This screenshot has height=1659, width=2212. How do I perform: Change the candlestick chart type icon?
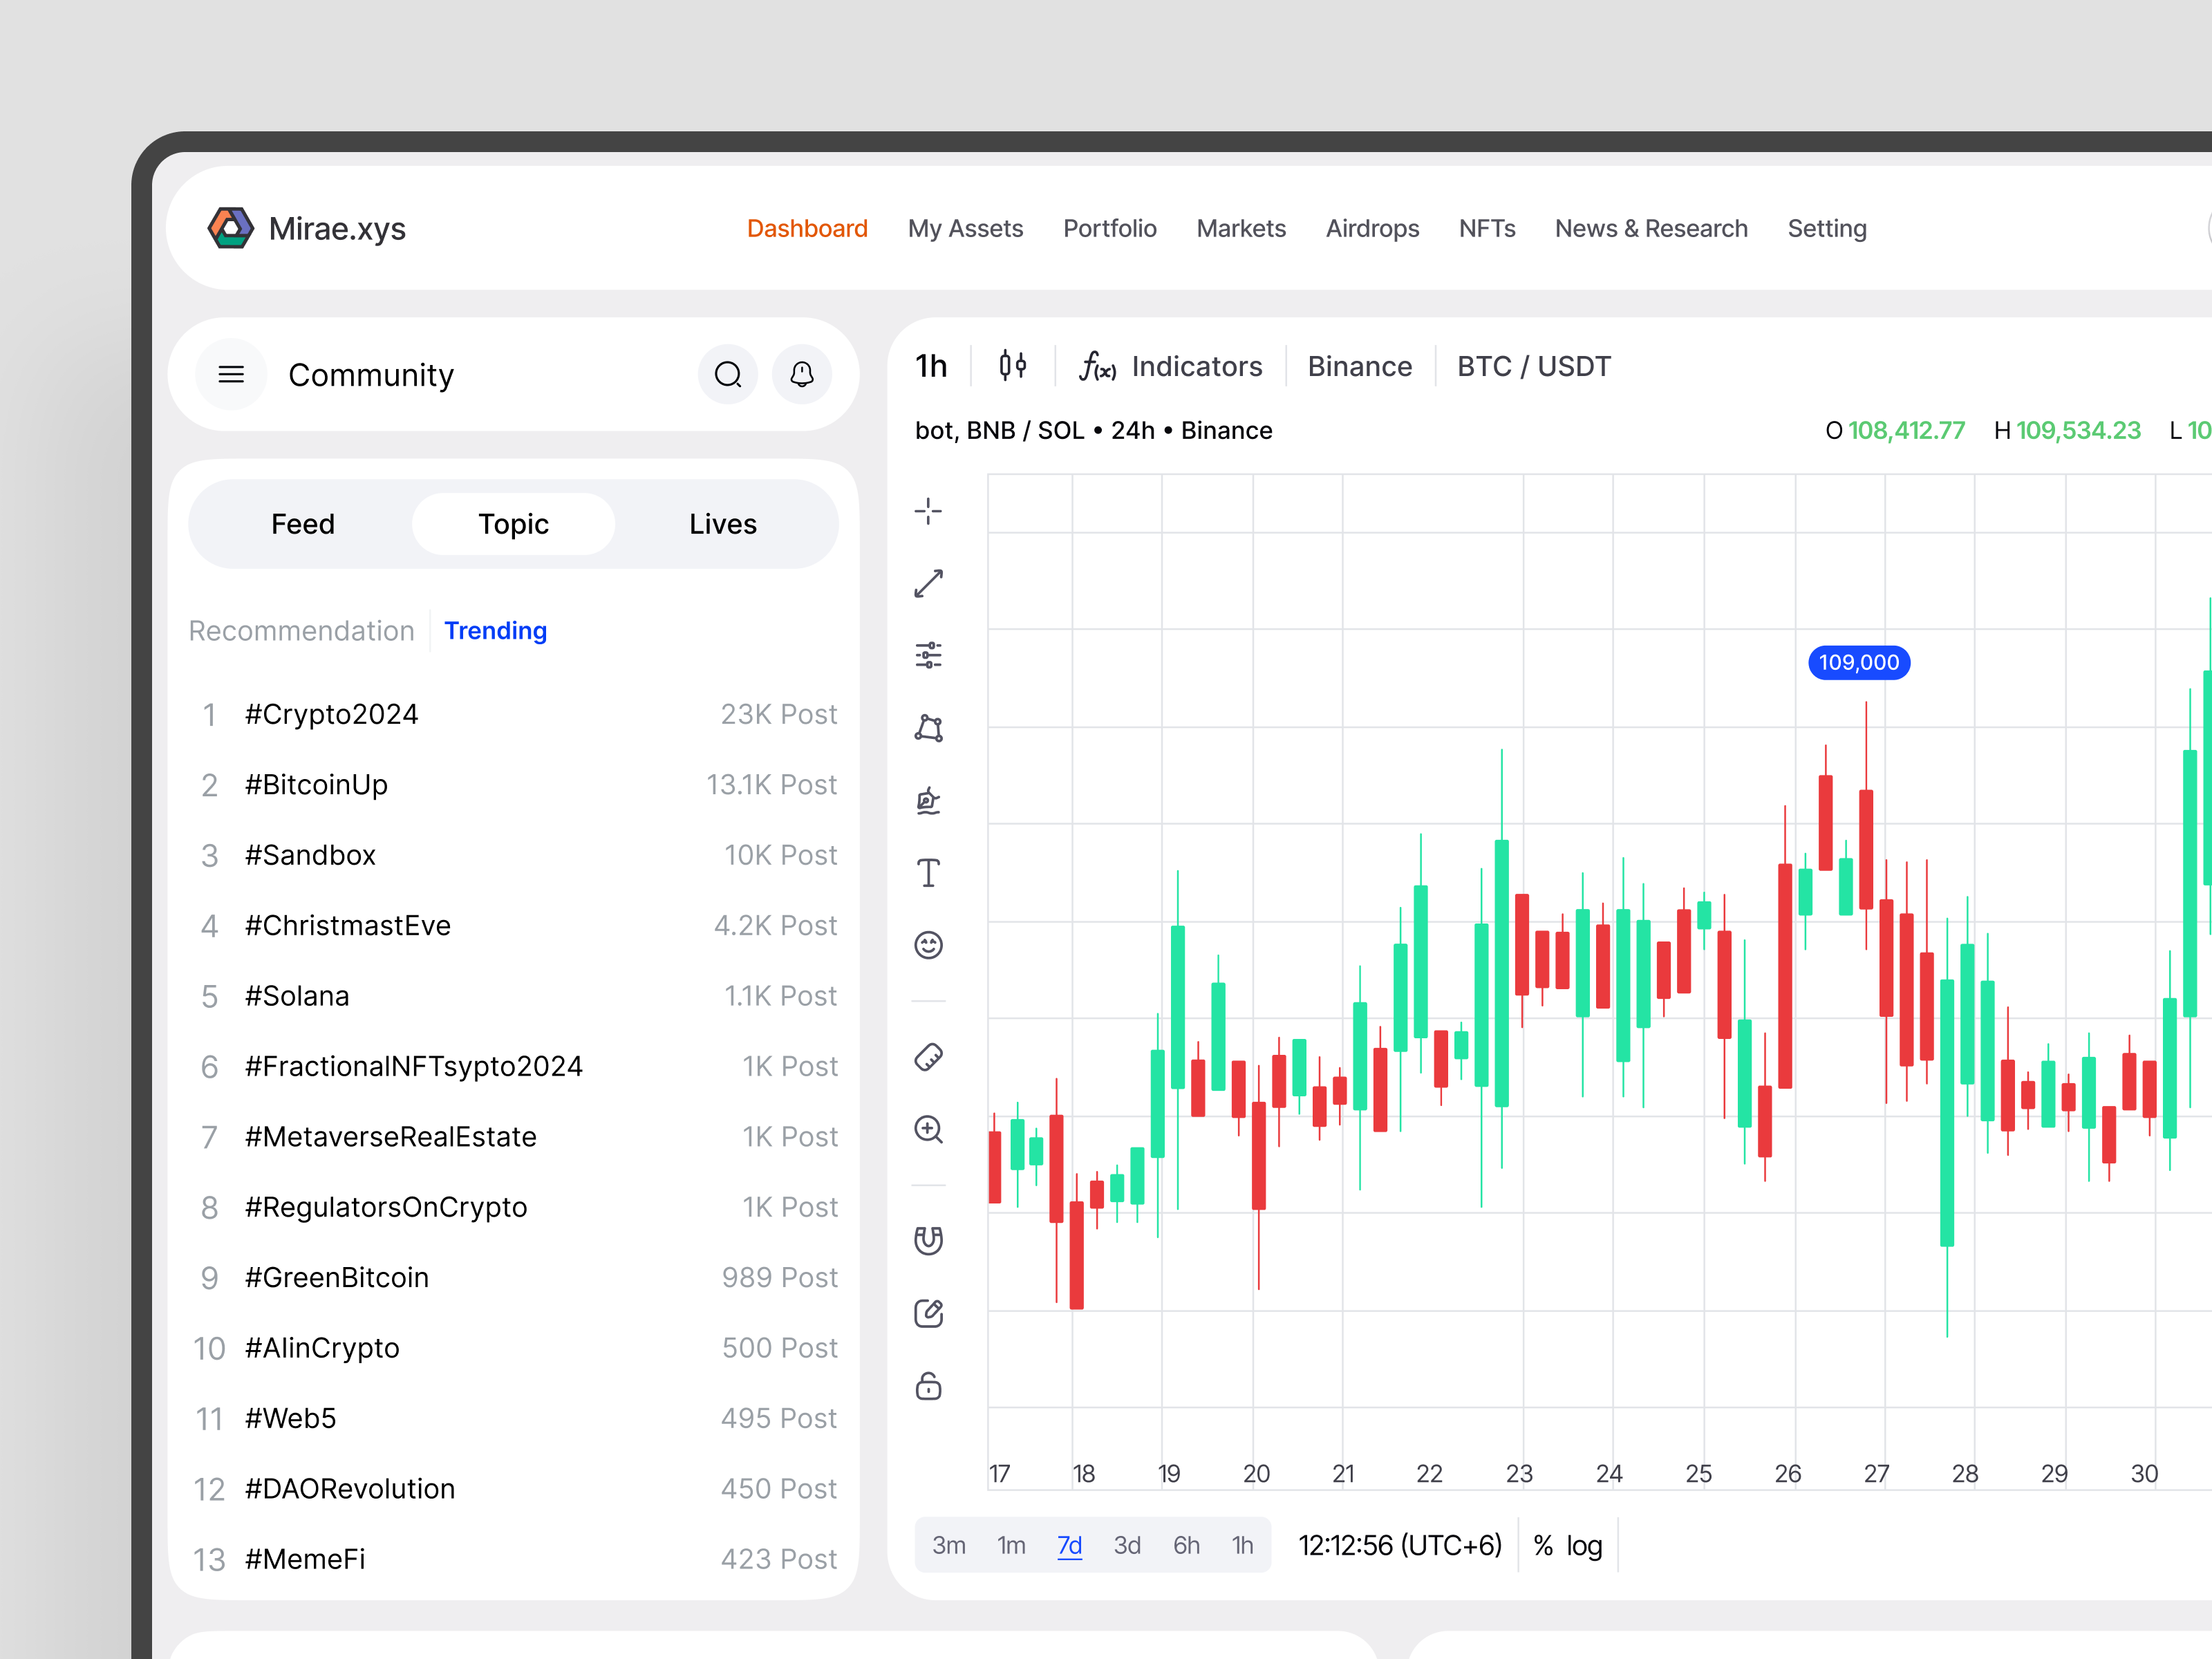pyautogui.click(x=1013, y=366)
